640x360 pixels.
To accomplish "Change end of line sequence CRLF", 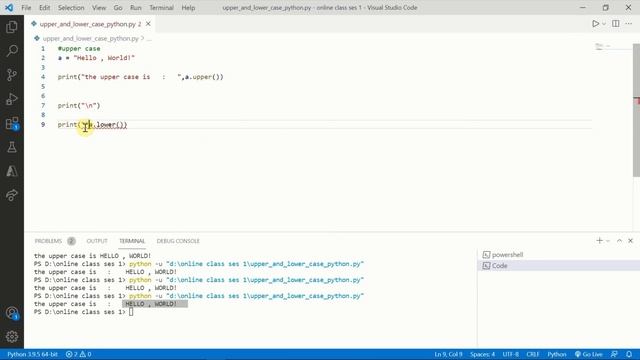I will tap(533, 354).
